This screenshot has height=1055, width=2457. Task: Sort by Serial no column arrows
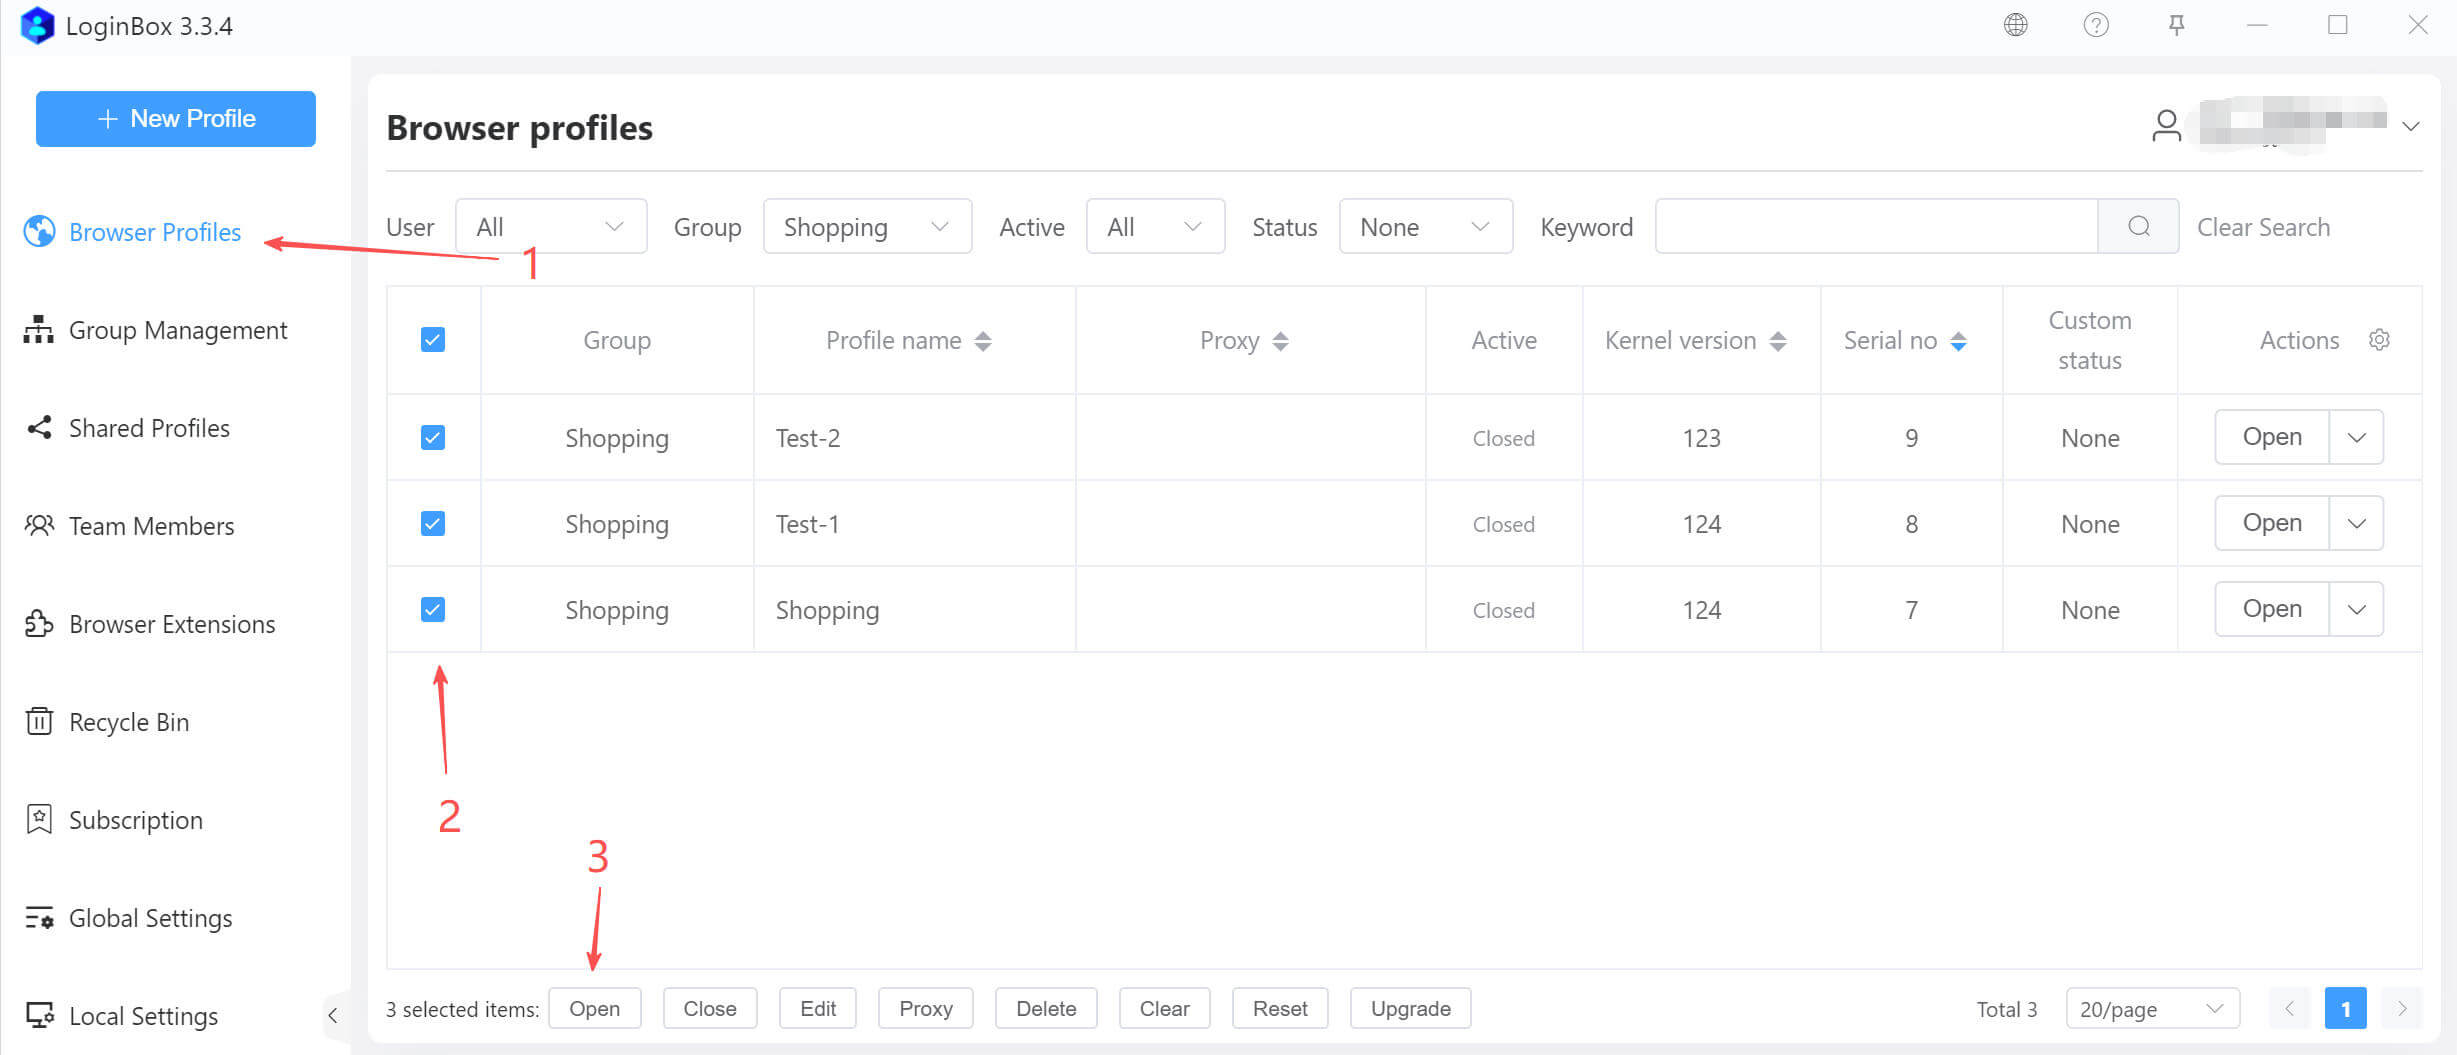[1958, 341]
